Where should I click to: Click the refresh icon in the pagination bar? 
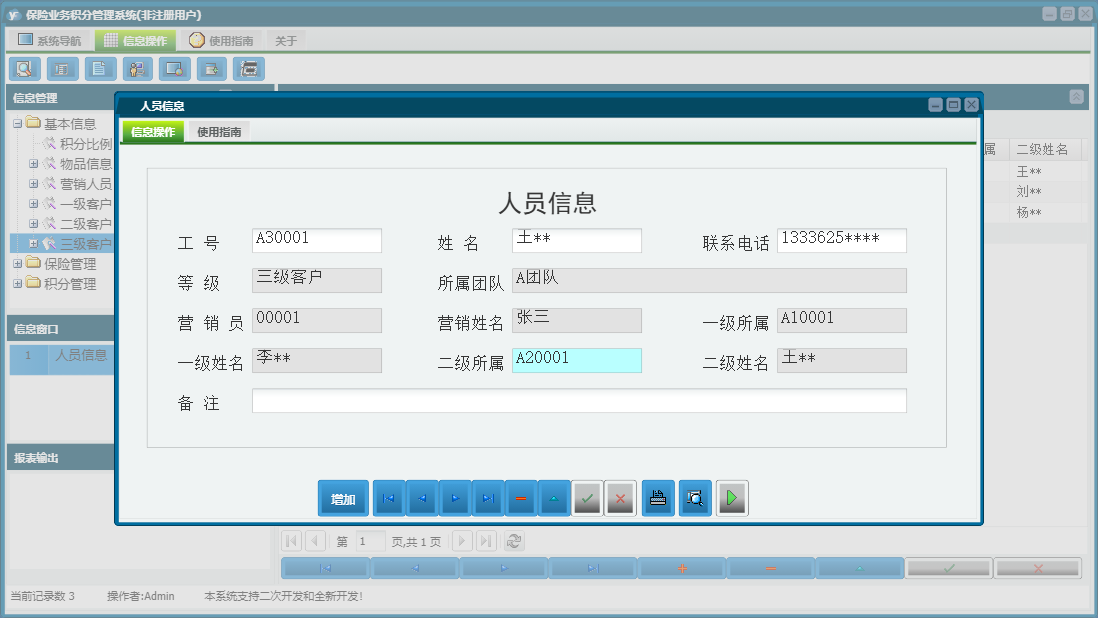coord(513,541)
